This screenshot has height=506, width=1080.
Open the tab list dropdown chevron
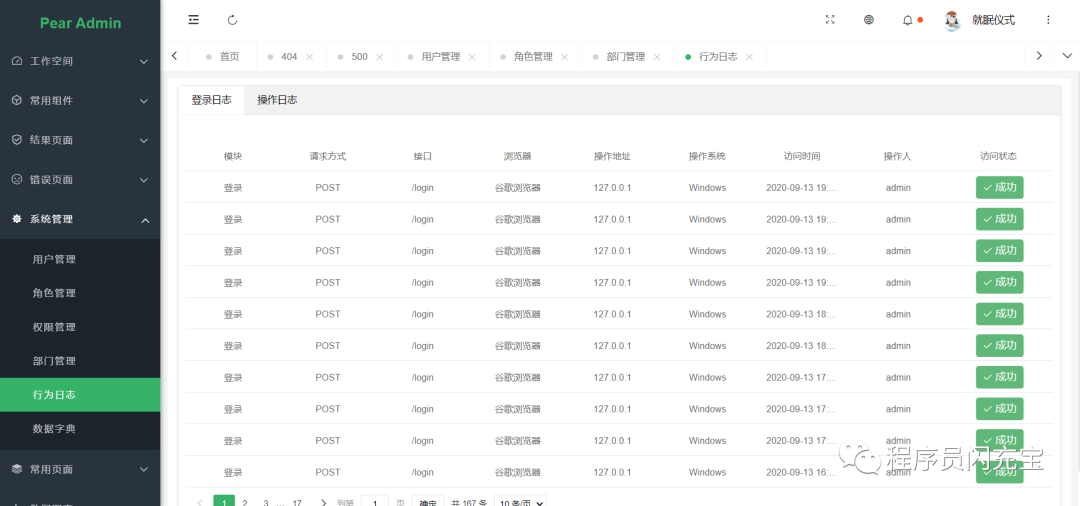pos(1066,56)
